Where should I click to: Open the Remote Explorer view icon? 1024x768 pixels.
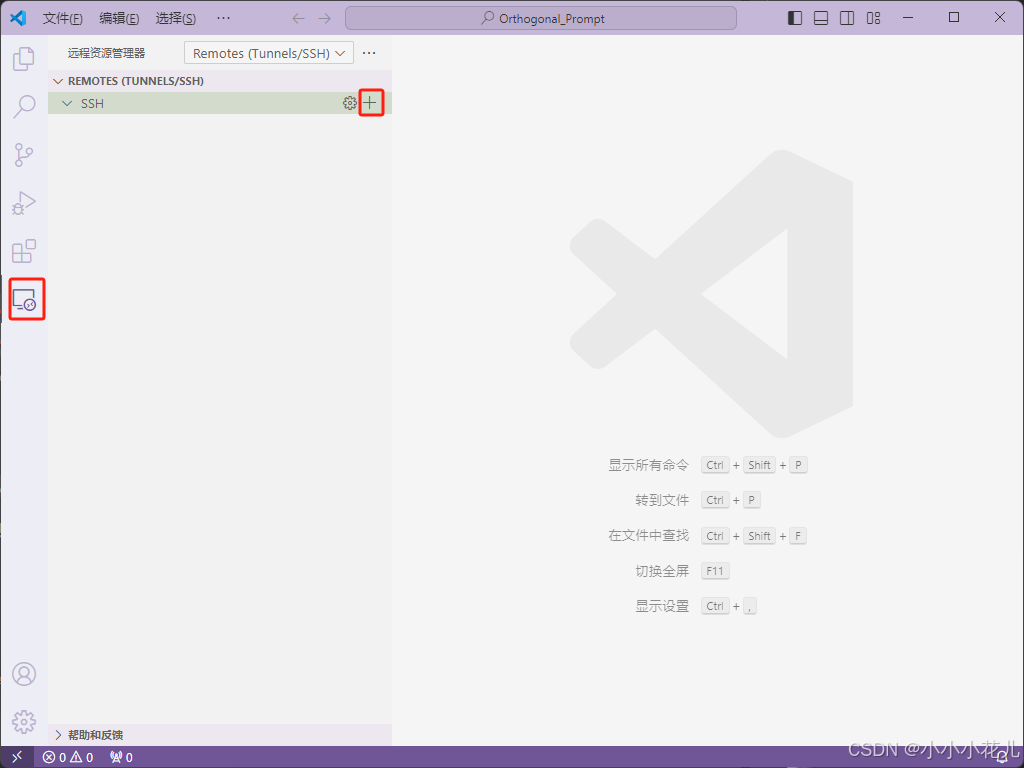point(25,300)
